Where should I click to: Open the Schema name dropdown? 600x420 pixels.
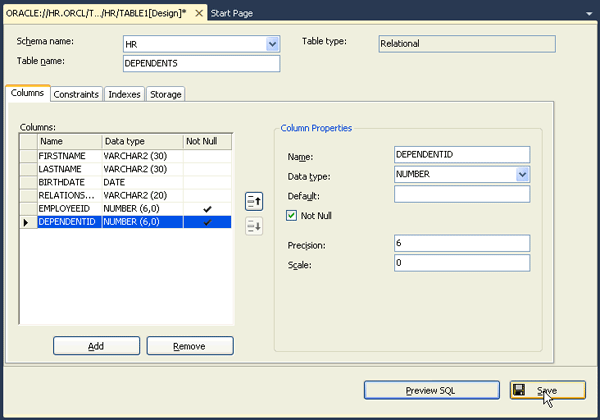[x=273, y=44]
